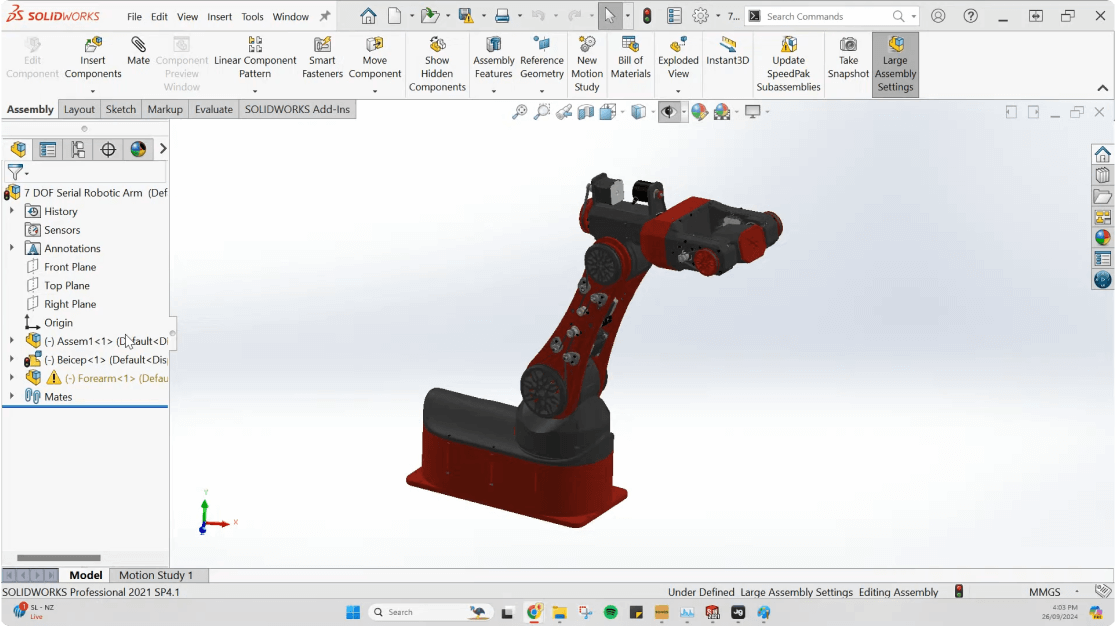Click the Save icon in top toolbar
Image resolution: width=1116 pixels, height=626 pixels.
pos(465,16)
